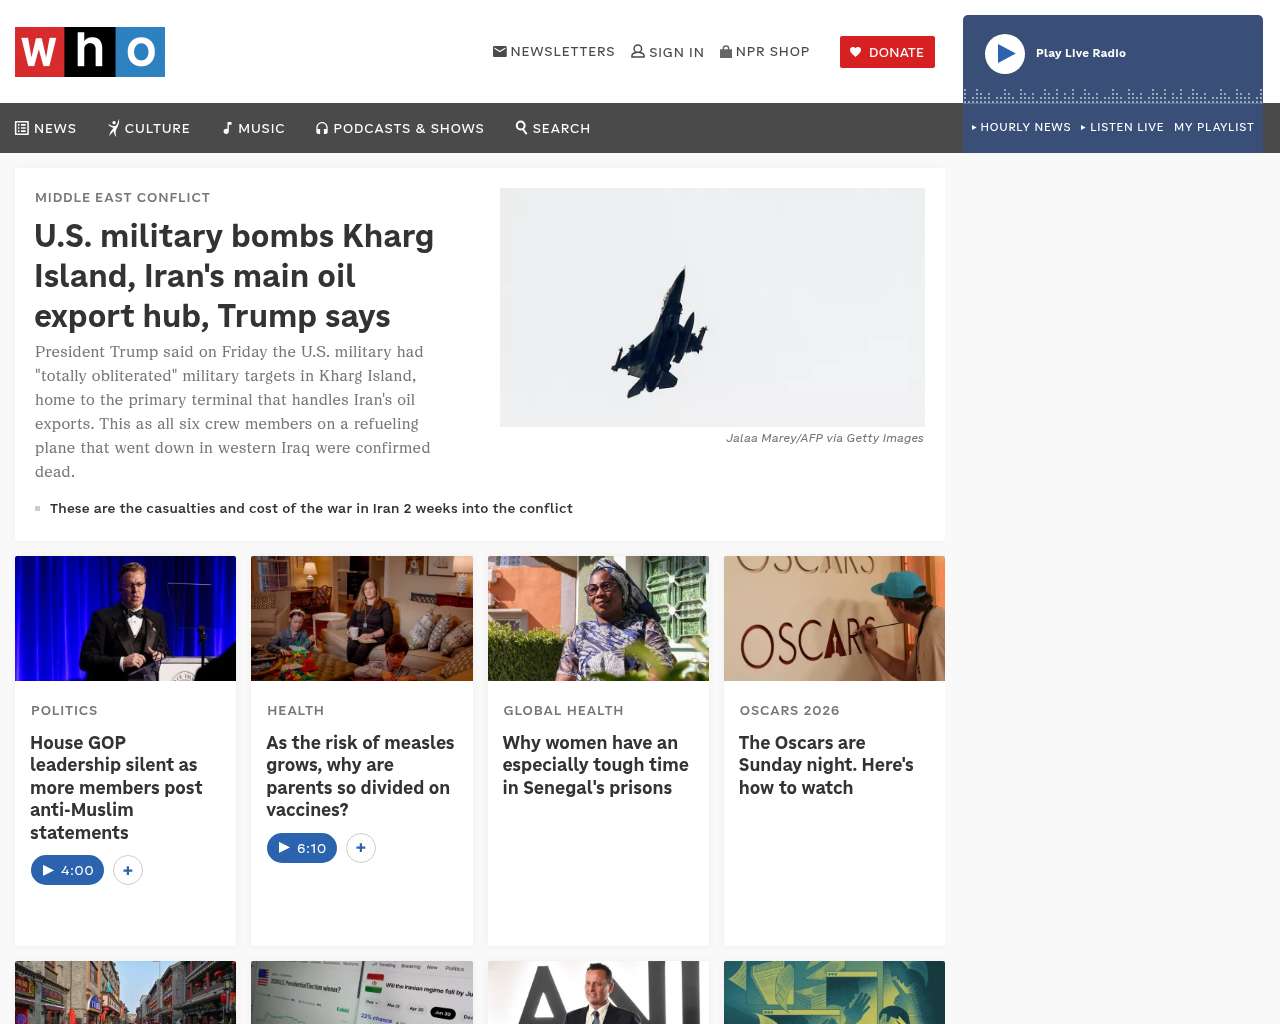Click the President Trump story summary text

click(233, 412)
